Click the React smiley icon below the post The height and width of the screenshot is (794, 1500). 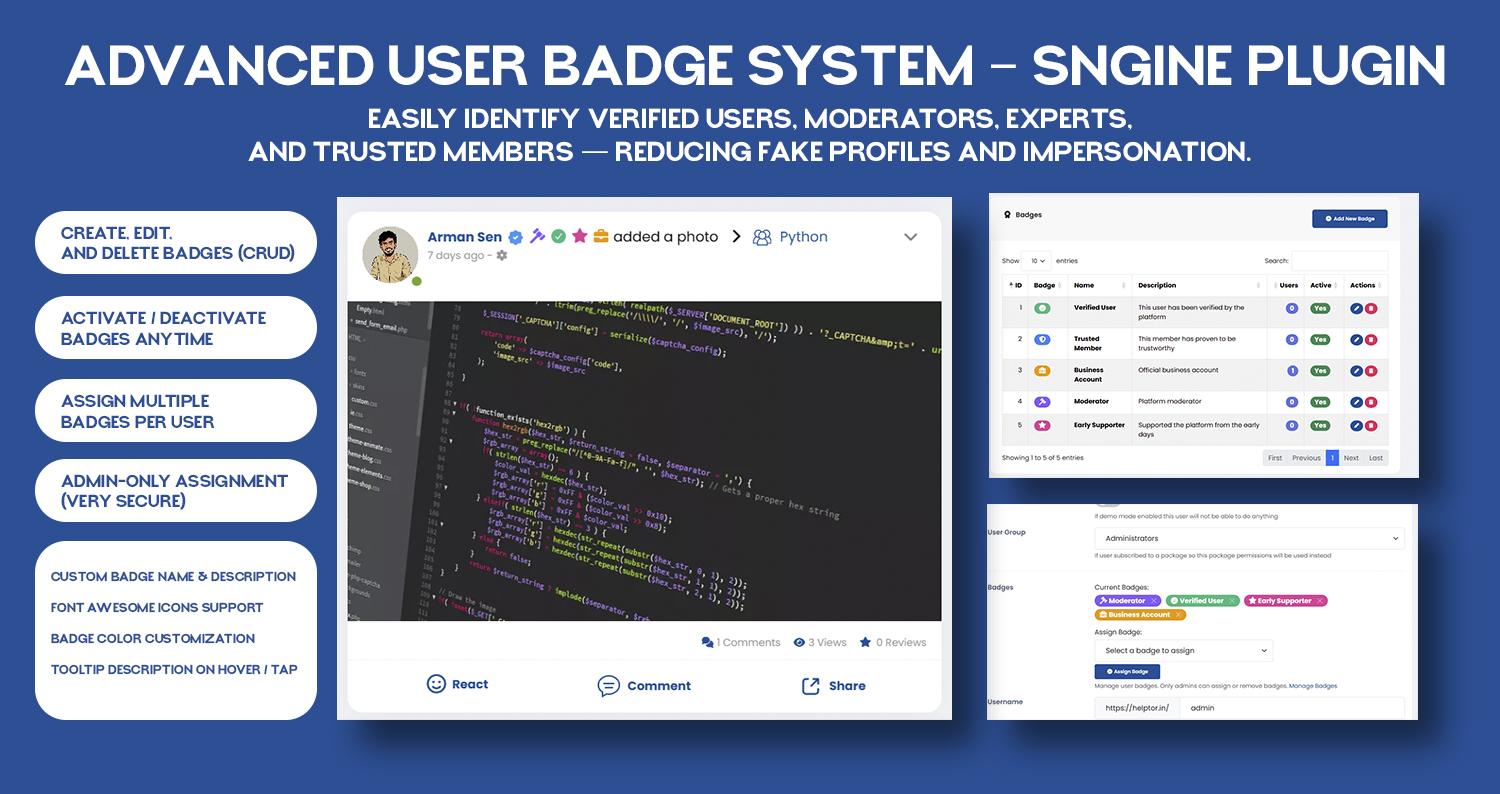pyautogui.click(x=437, y=684)
